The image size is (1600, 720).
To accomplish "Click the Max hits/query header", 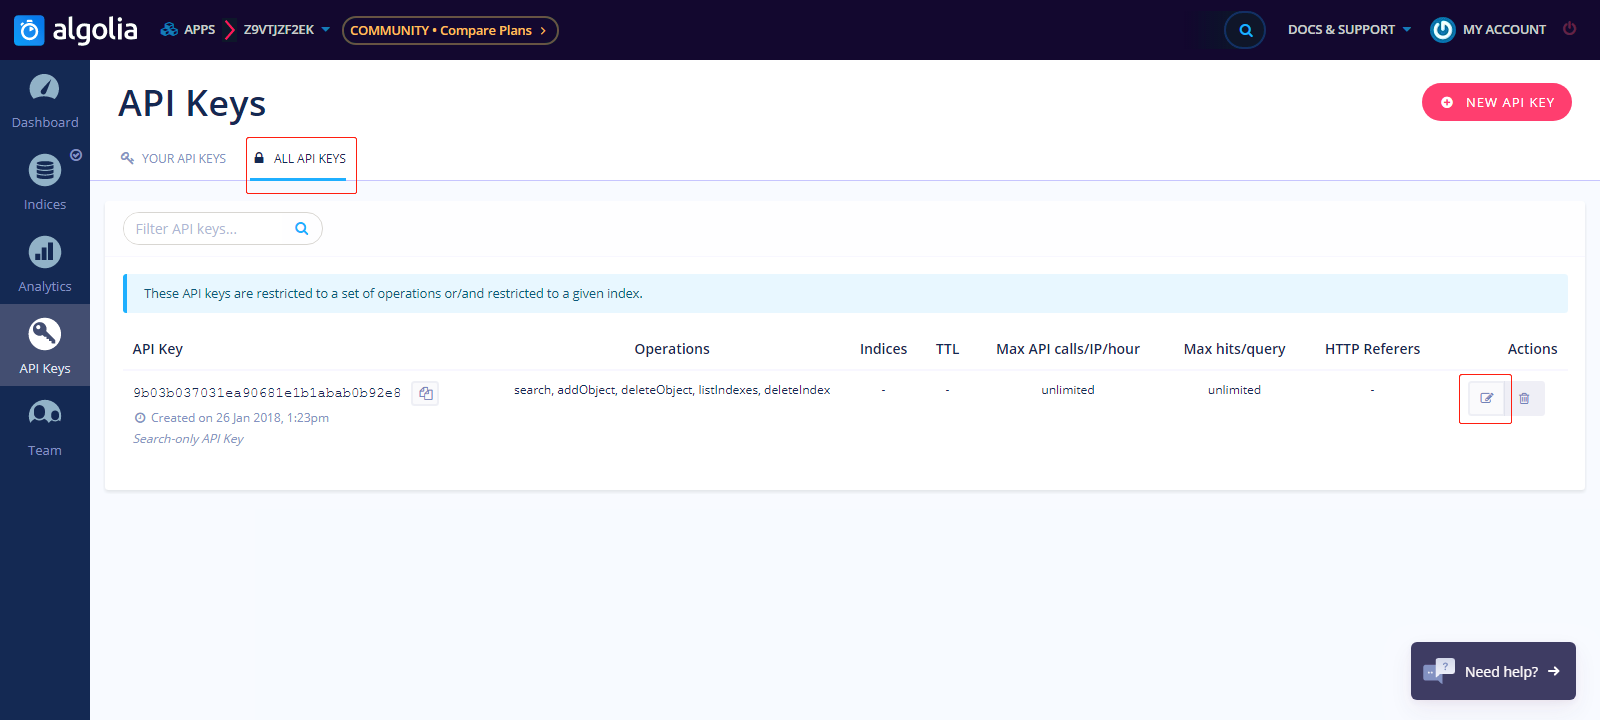I will click(x=1234, y=349).
